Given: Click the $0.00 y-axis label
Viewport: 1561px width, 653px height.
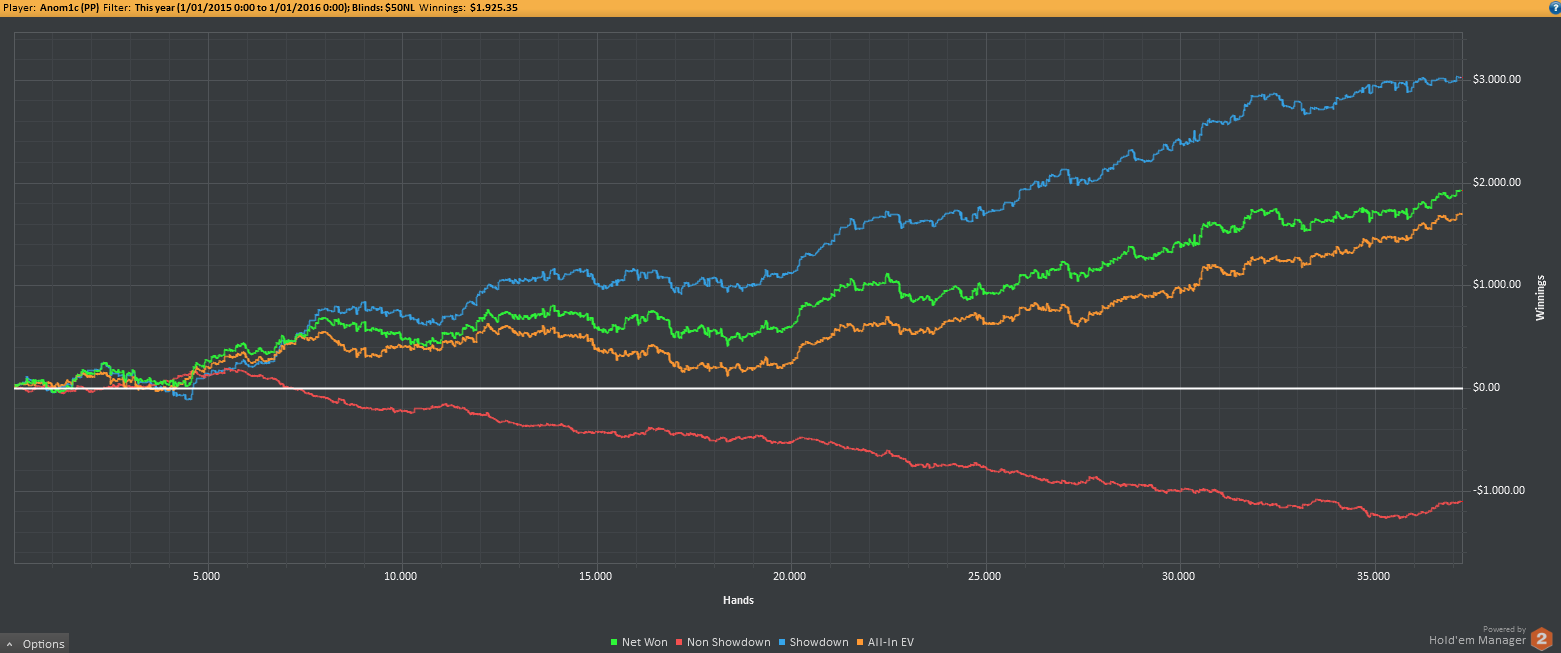Looking at the screenshot, I should [1487, 388].
